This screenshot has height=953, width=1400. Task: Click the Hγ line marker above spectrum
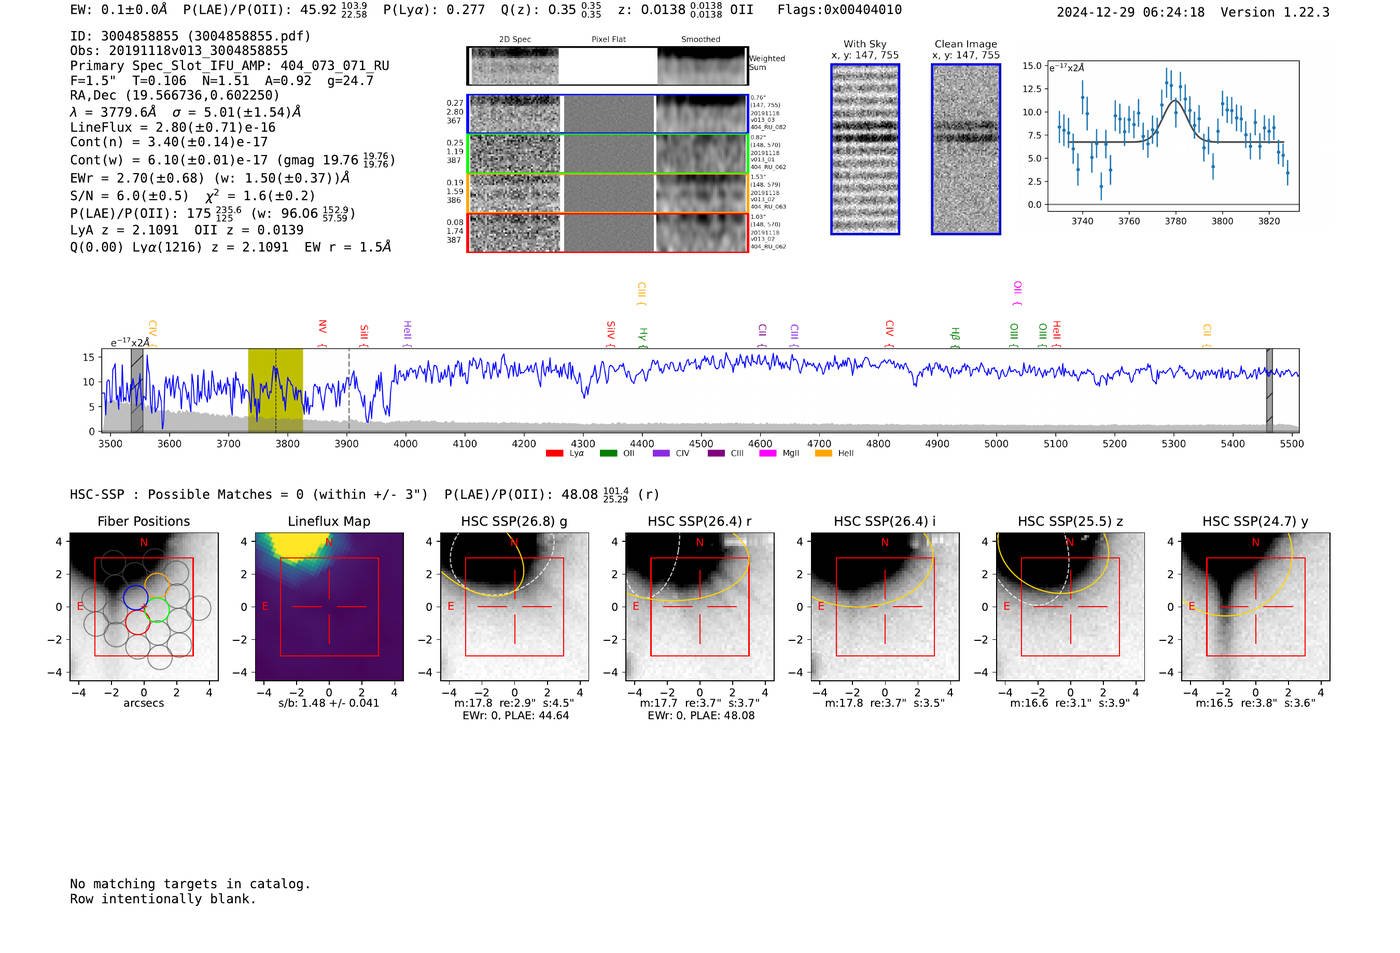pos(644,337)
